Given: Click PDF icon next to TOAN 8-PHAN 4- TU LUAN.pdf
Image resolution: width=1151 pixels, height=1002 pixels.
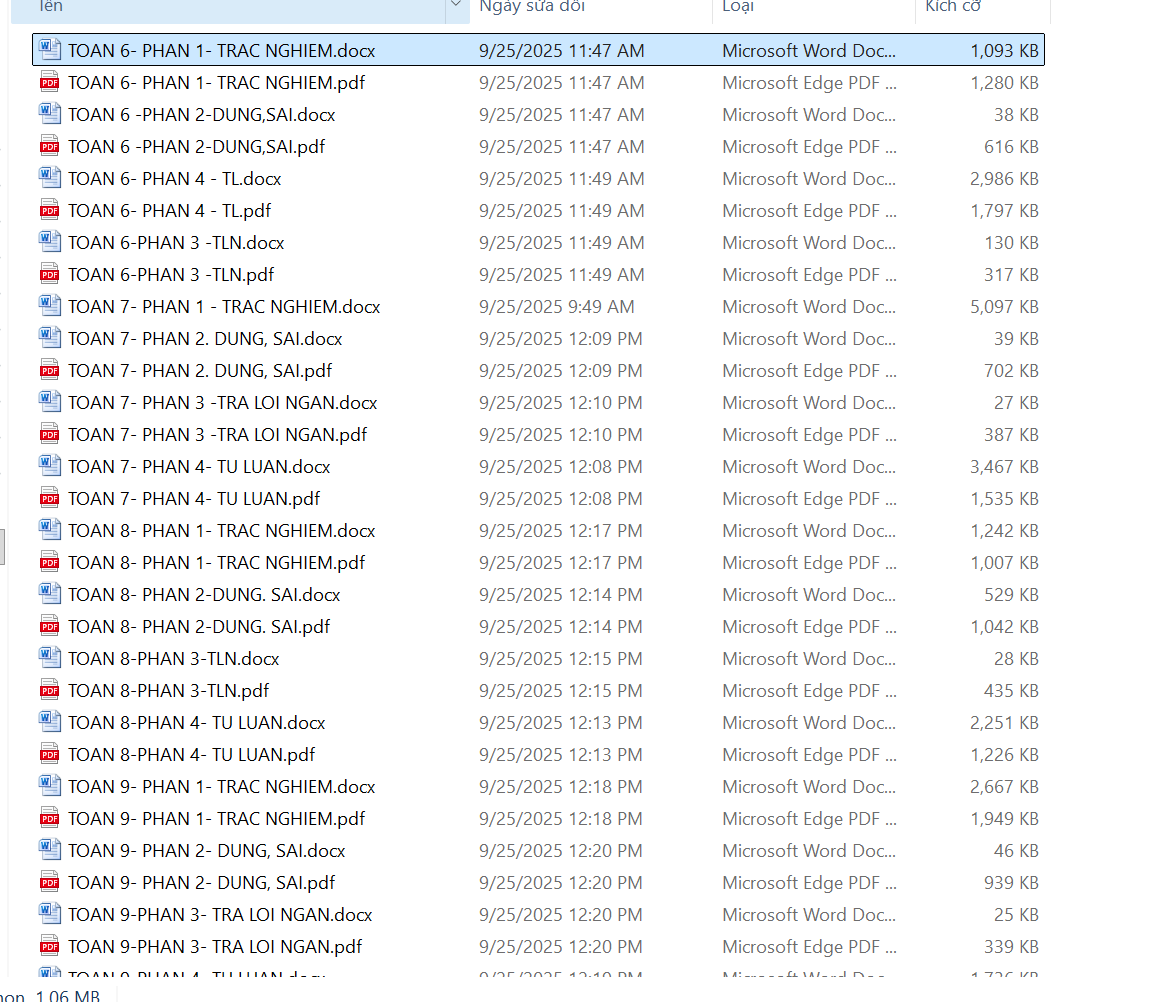Looking at the screenshot, I should [49, 755].
